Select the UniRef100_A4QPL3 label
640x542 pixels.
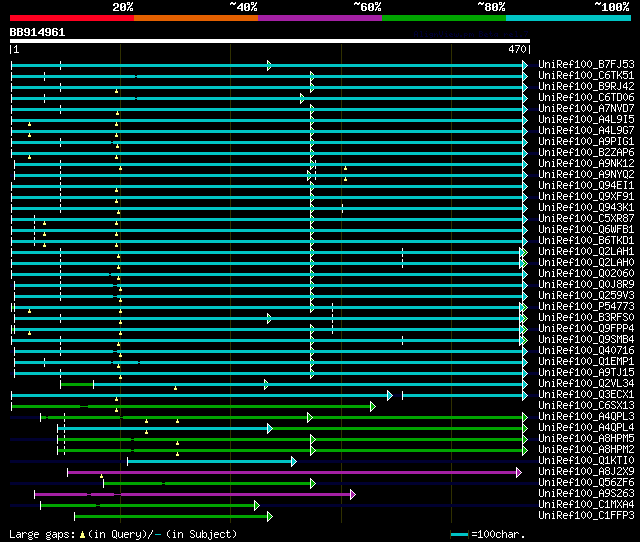click(x=586, y=417)
